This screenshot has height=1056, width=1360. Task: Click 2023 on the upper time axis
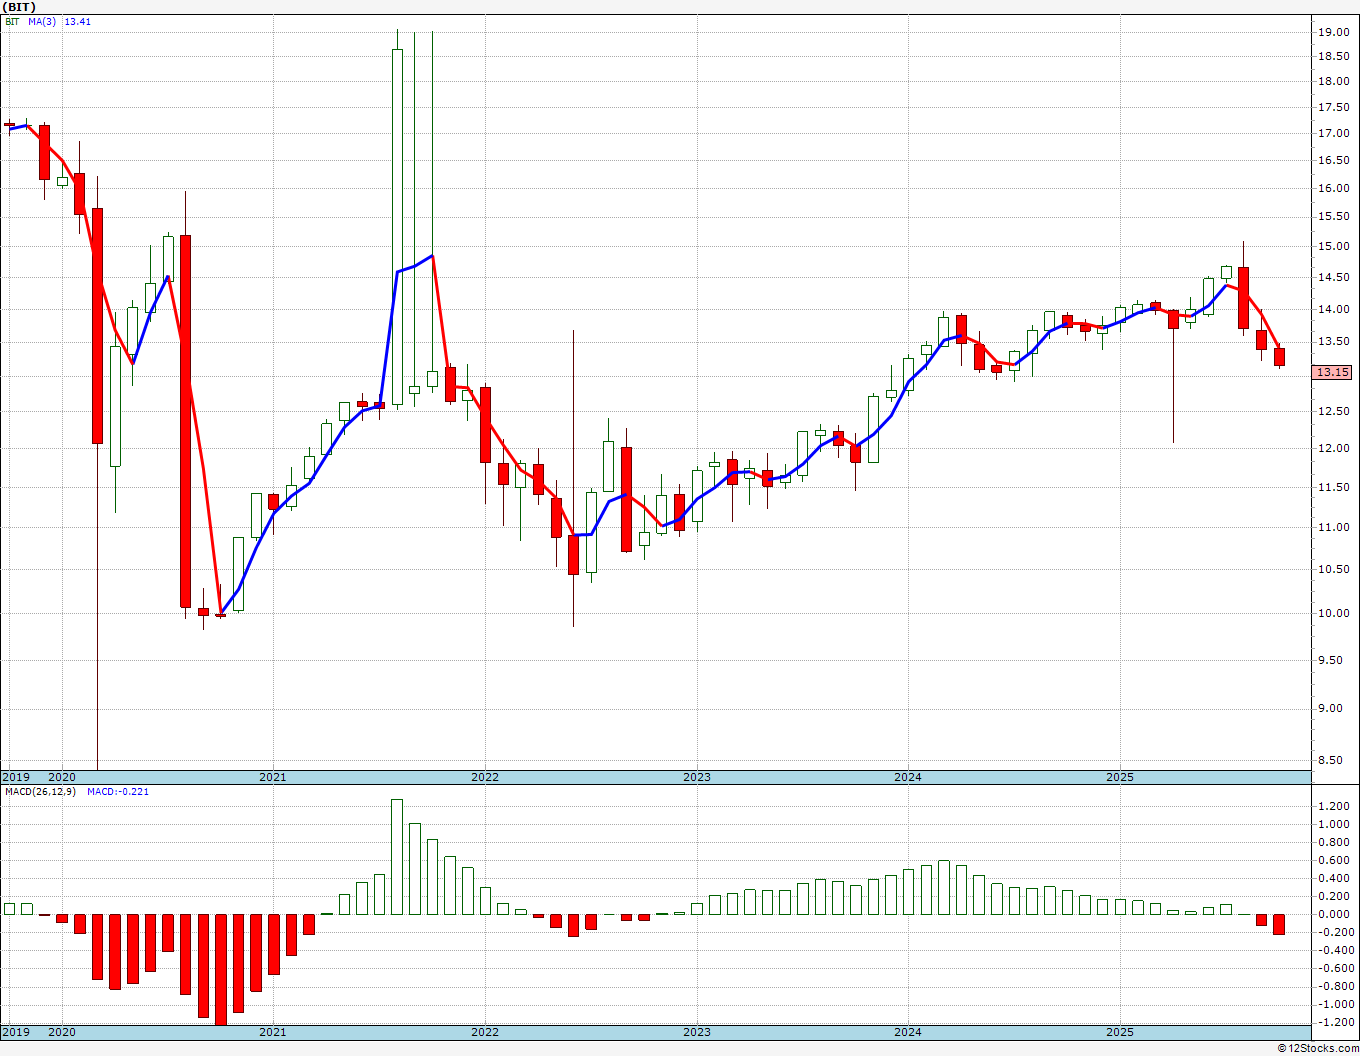point(697,777)
